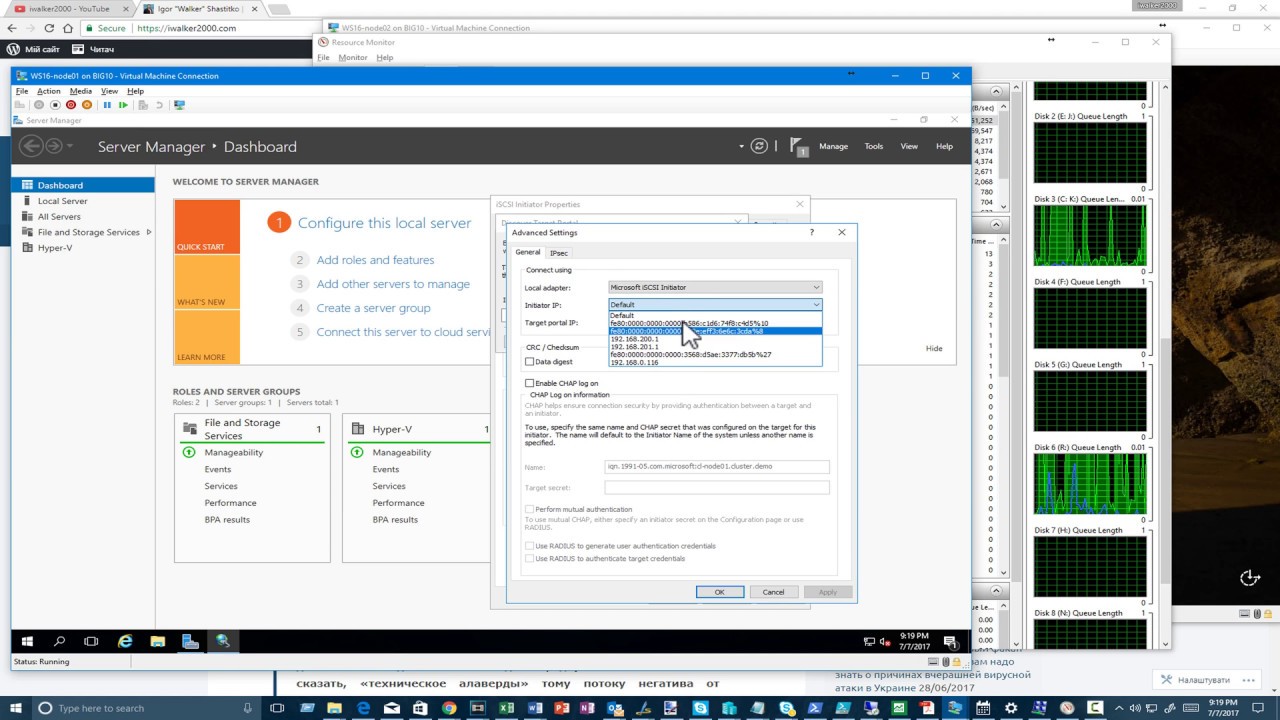Choose 192.168.200.1 in Initiator IP list
The width and height of the screenshot is (1280, 720).
pos(715,339)
